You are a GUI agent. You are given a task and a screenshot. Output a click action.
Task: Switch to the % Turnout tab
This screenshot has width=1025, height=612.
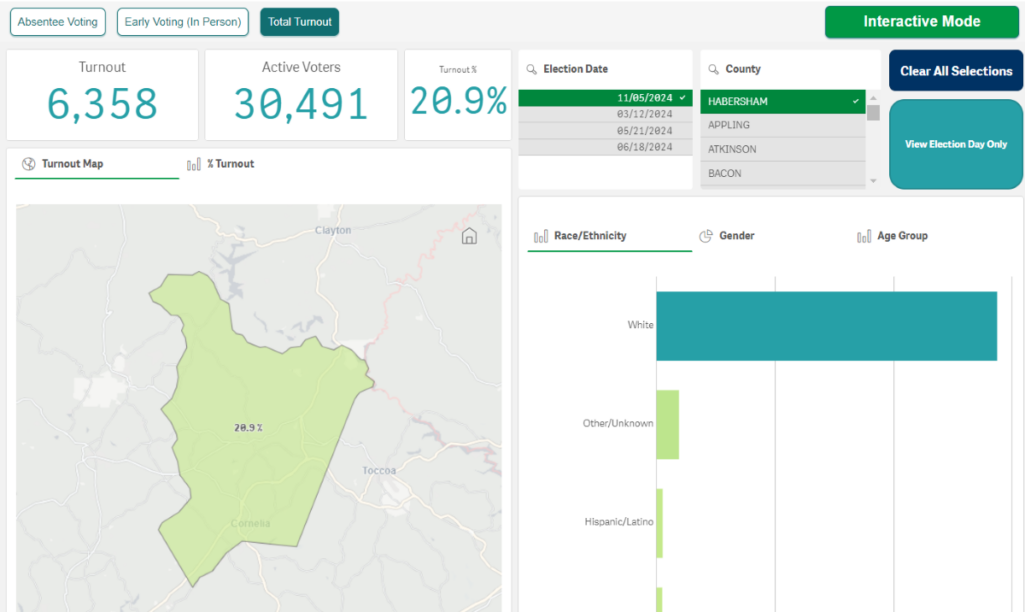(x=230, y=164)
